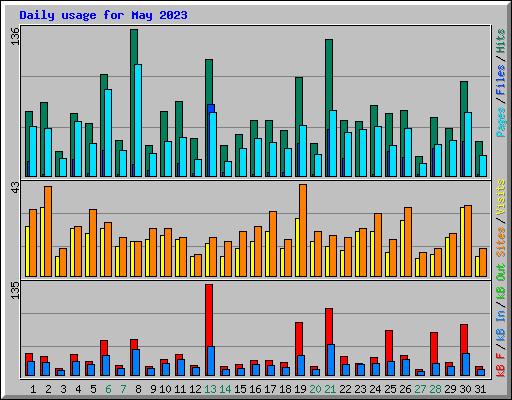The height and width of the screenshot is (400, 512).
Task: Click the blue "Files" legend label
Action: pyautogui.click(x=501, y=80)
